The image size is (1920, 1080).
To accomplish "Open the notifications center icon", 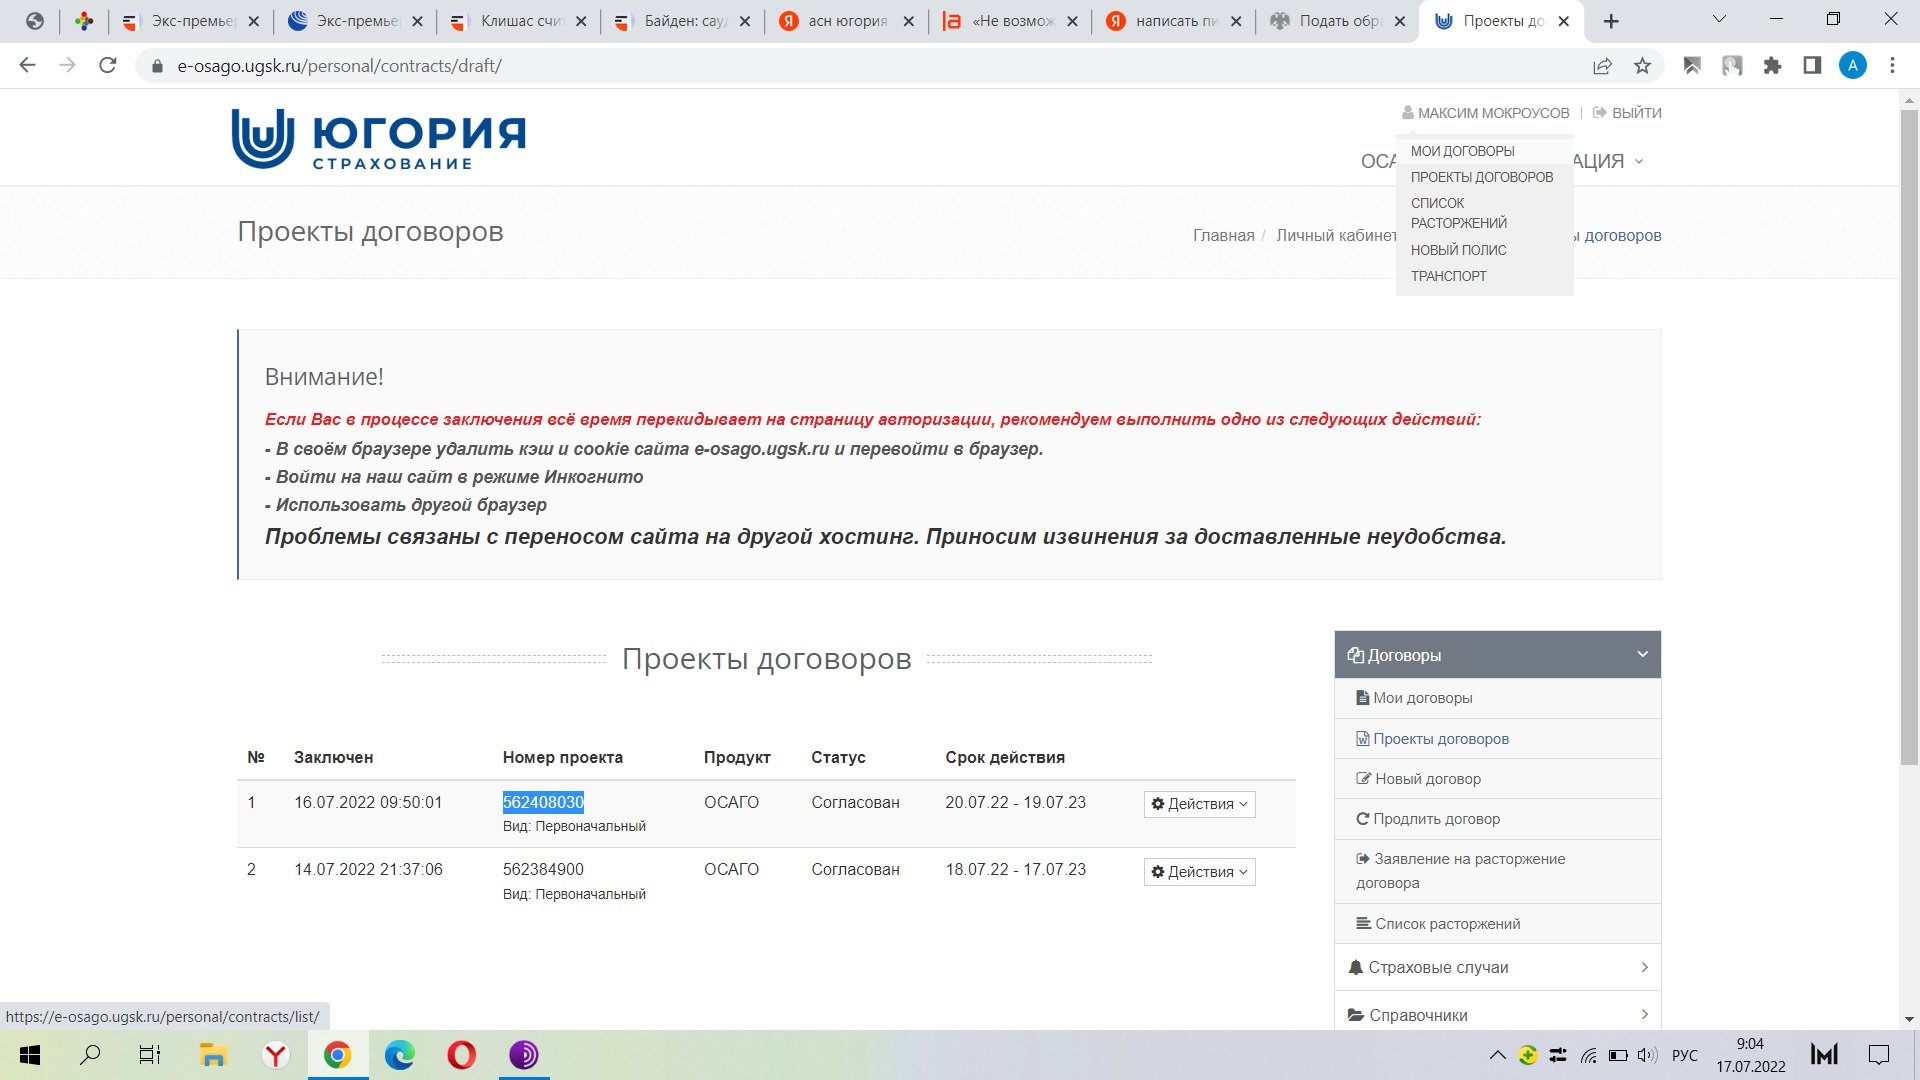I will (x=1879, y=1055).
